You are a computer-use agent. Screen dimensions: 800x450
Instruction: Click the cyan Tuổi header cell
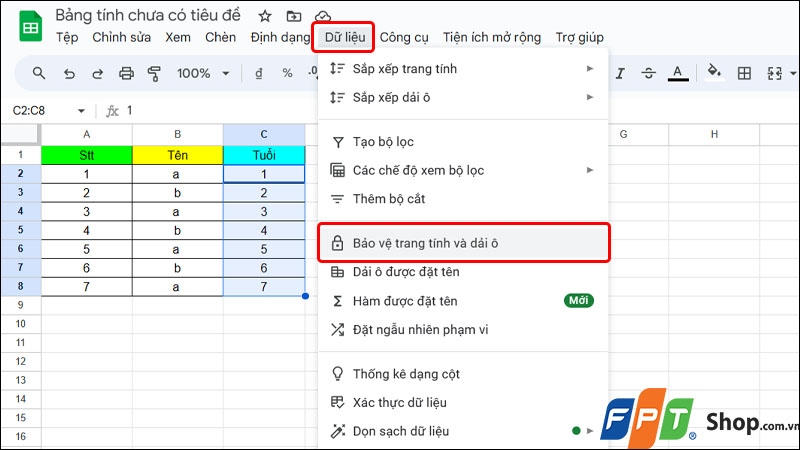click(264, 155)
